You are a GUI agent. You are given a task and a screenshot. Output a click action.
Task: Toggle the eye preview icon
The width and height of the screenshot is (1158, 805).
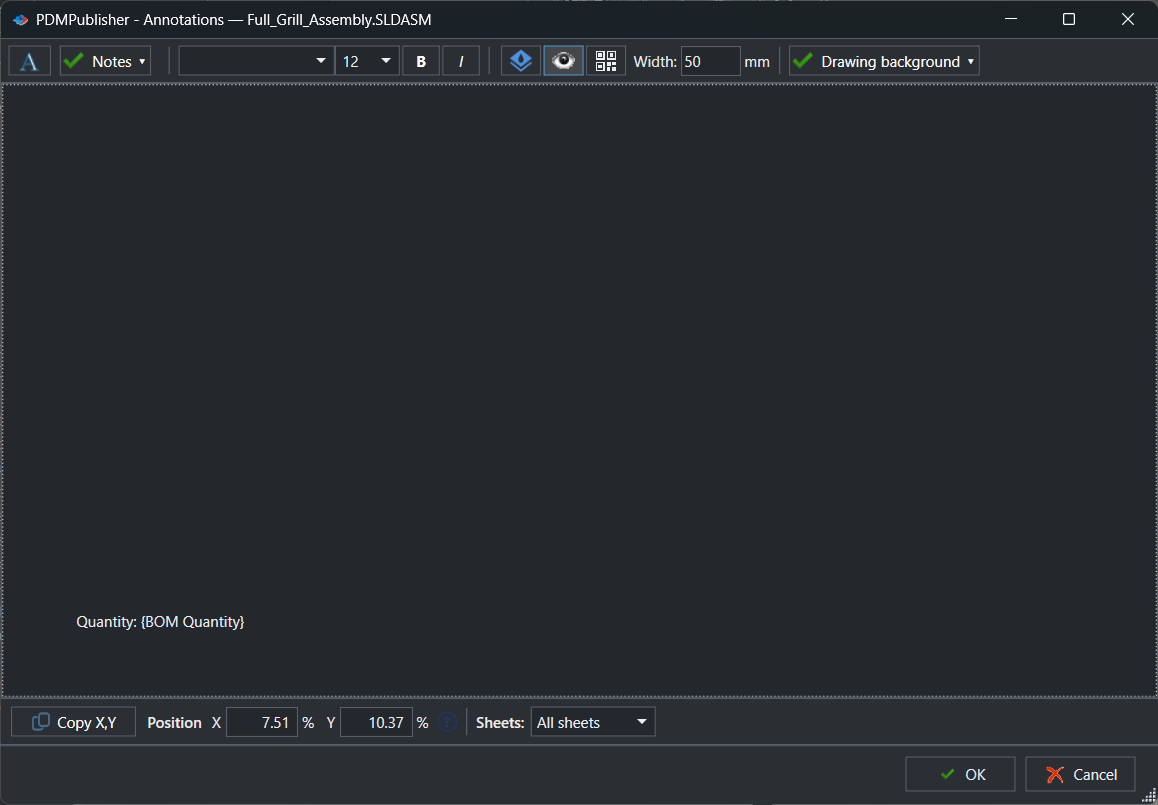click(x=563, y=61)
